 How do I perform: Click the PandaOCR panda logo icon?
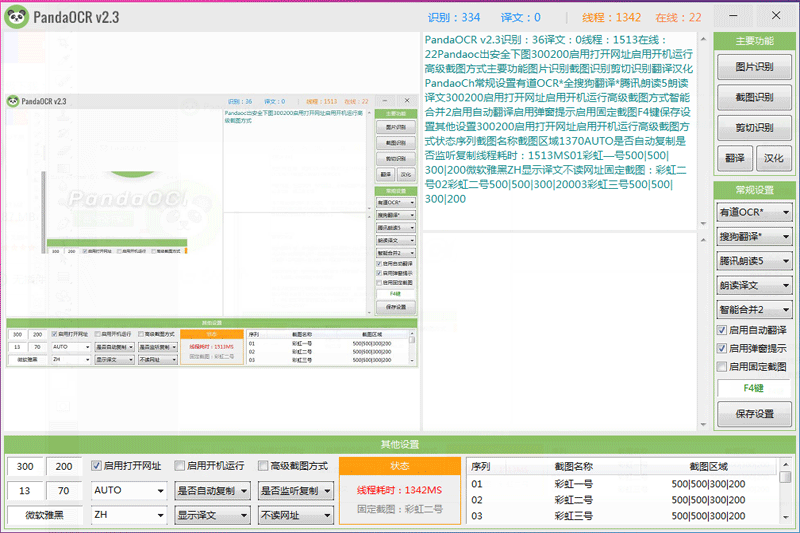click(x=16, y=17)
